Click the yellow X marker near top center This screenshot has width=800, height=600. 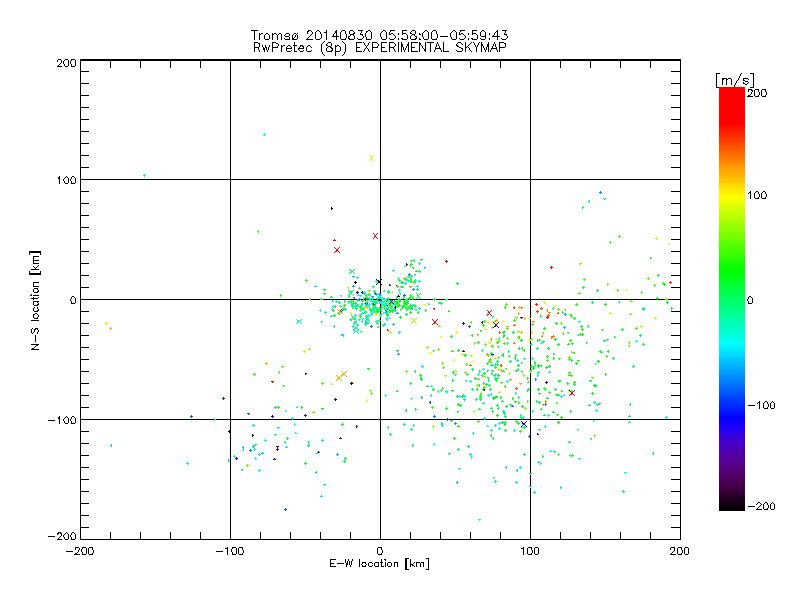click(x=371, y=158)
